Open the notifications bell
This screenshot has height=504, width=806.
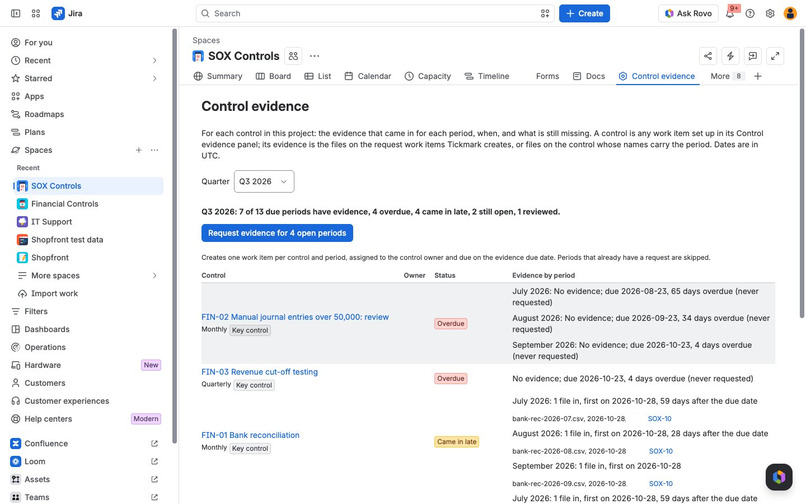click(x=730, y=13)
